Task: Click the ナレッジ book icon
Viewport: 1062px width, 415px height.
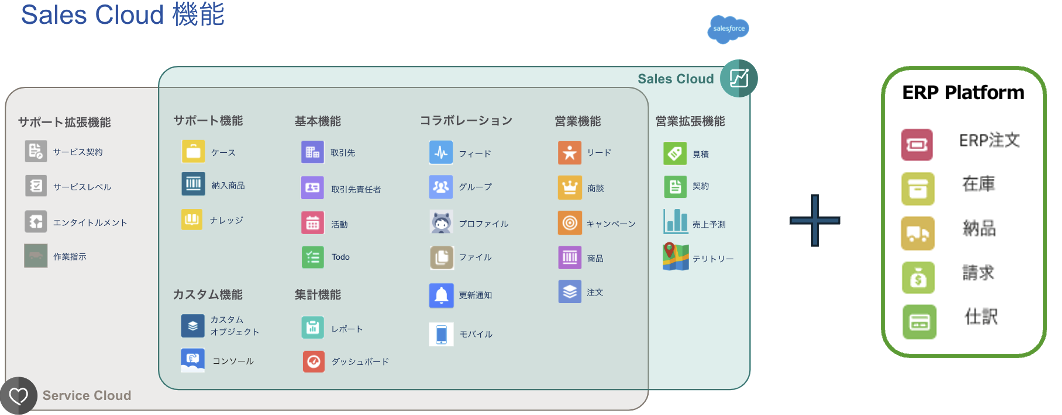Action: click(193, 219)
